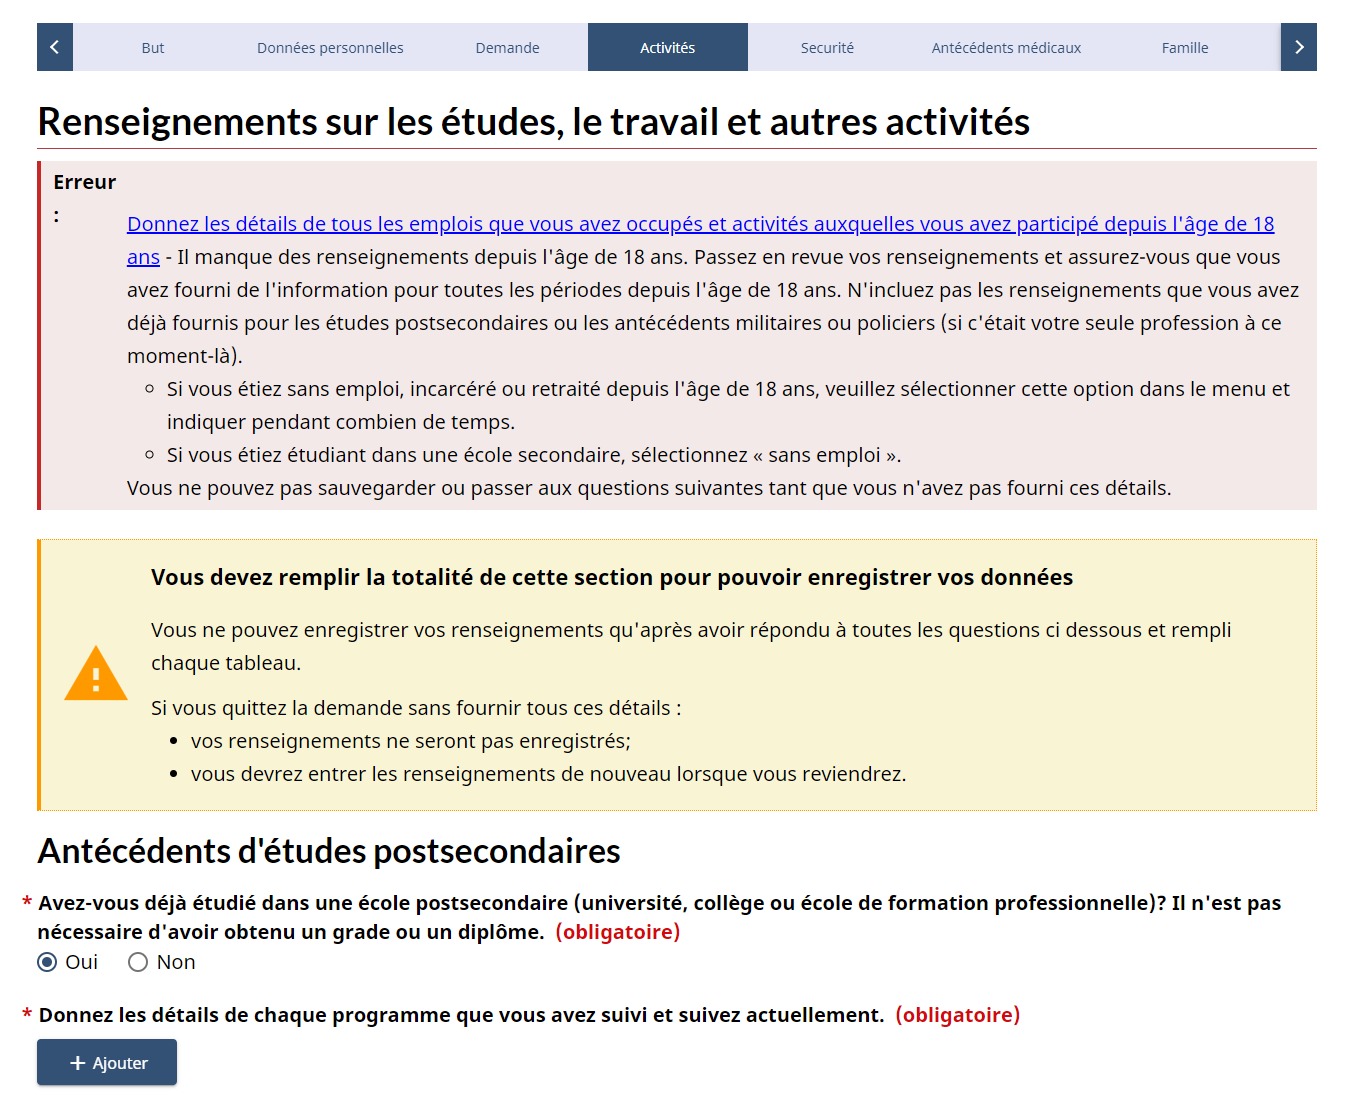
Task: Click the Erreur label in the error box
Action: click(x=84, y=182)
